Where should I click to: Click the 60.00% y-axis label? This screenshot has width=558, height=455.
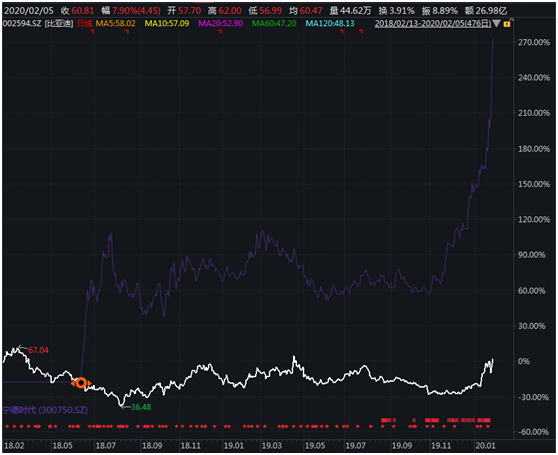click(532, 291)
